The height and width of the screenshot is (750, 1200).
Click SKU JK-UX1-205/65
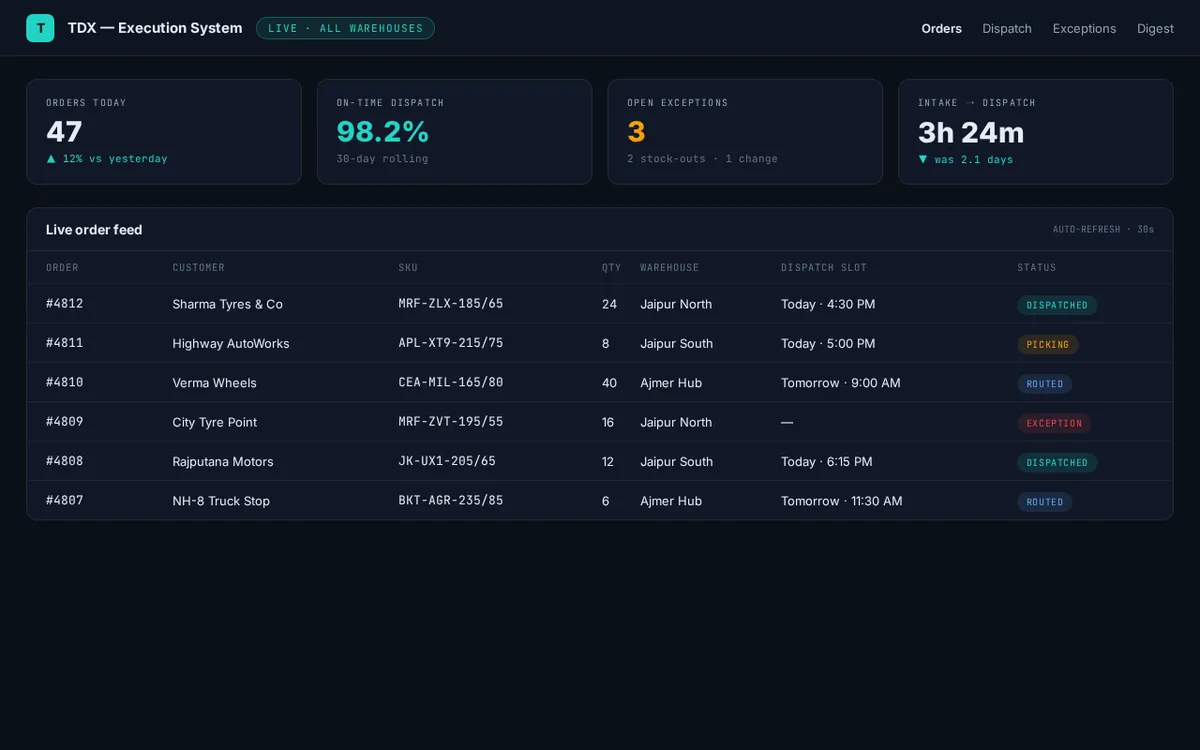[x=447, y=462]
